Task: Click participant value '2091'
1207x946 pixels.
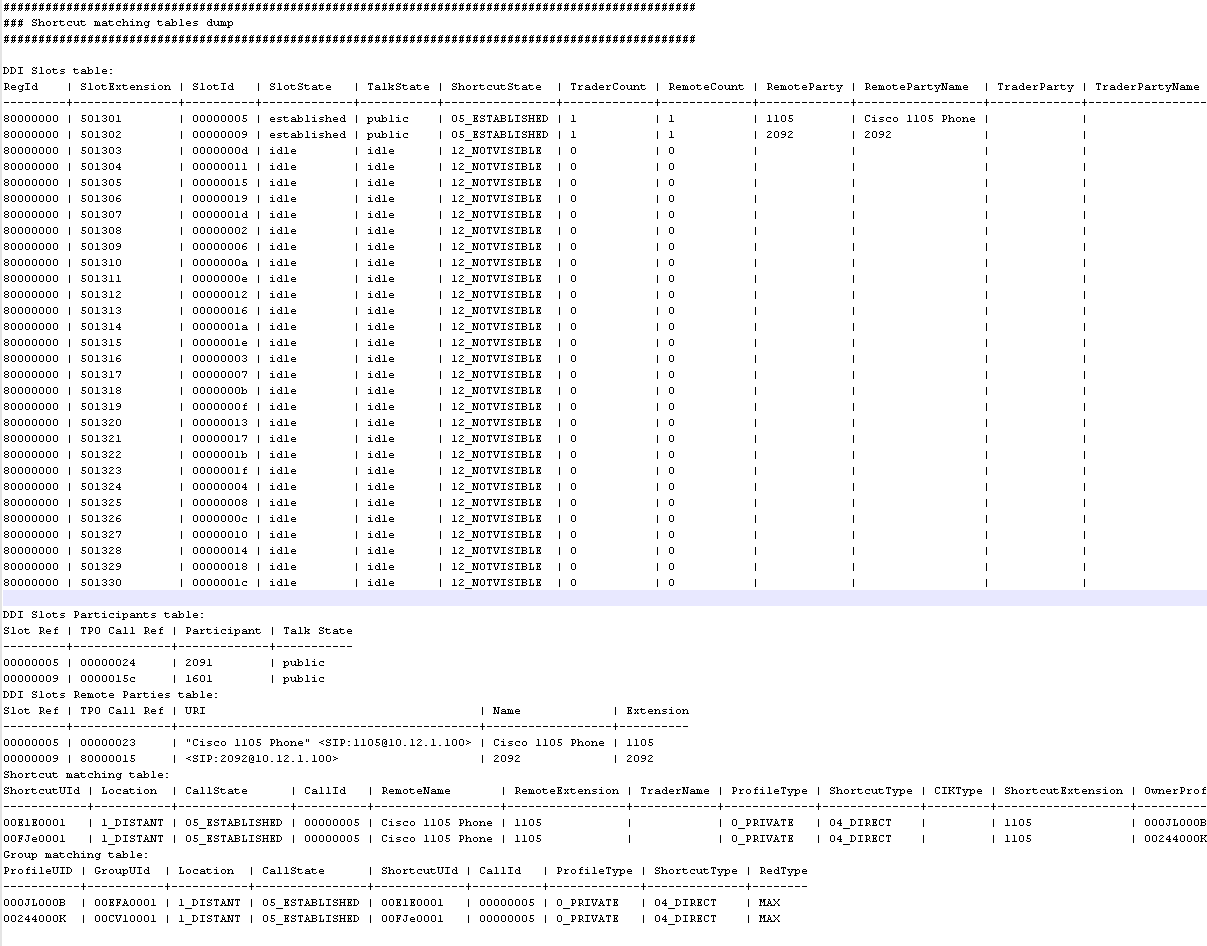Action: point(199,663)
